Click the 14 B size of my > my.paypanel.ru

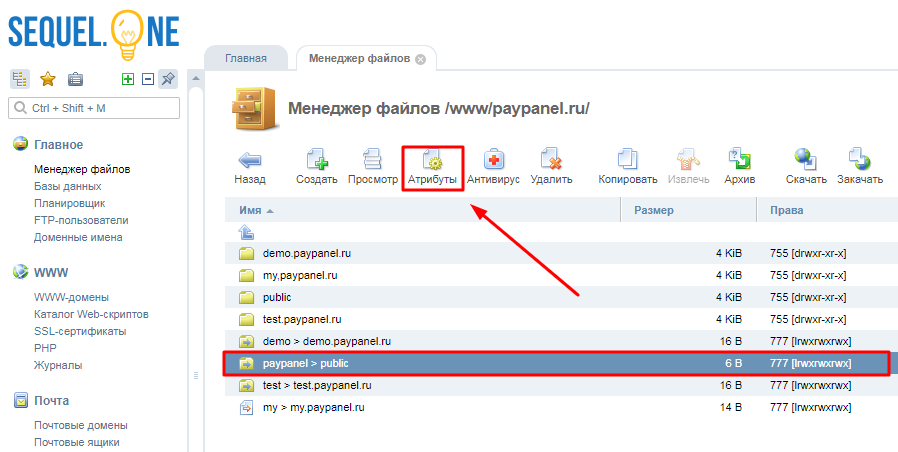(731, 408)
